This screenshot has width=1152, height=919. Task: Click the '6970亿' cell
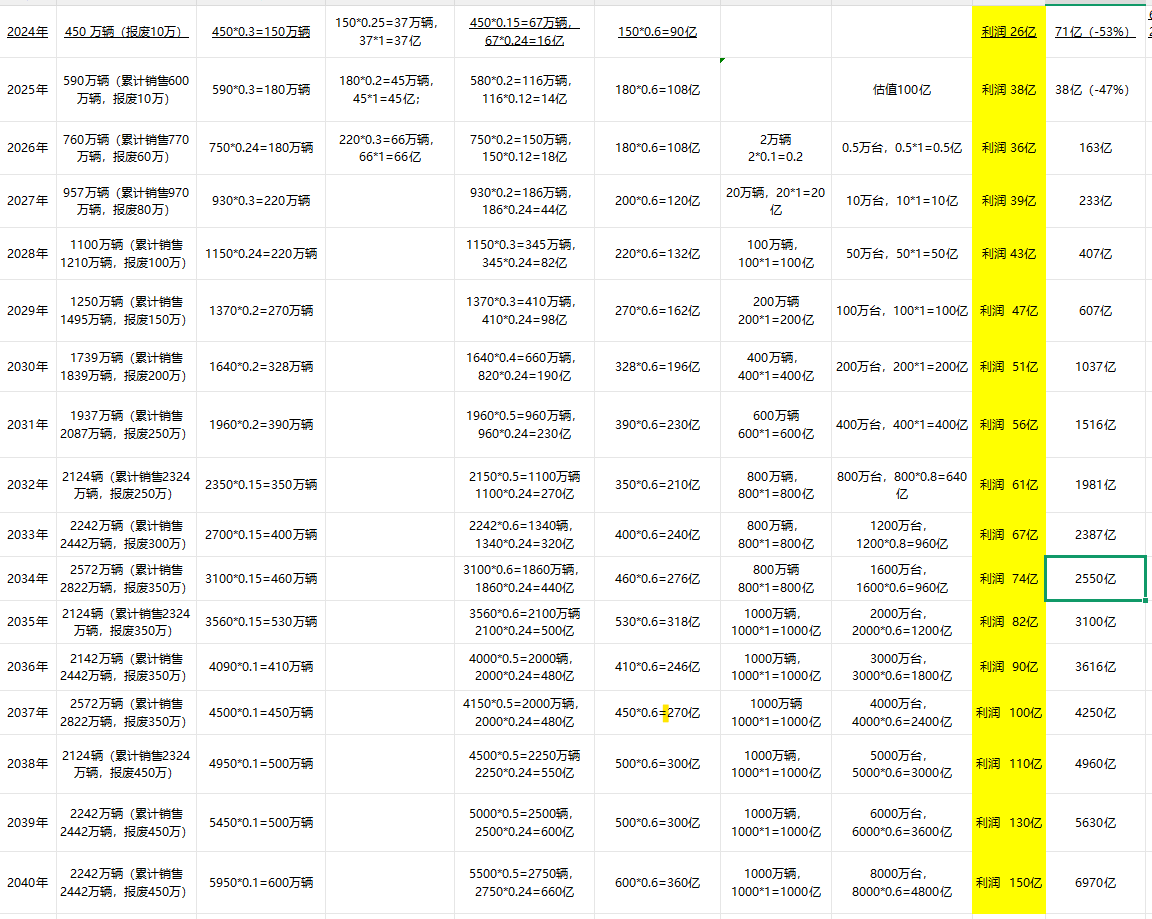1095,882
